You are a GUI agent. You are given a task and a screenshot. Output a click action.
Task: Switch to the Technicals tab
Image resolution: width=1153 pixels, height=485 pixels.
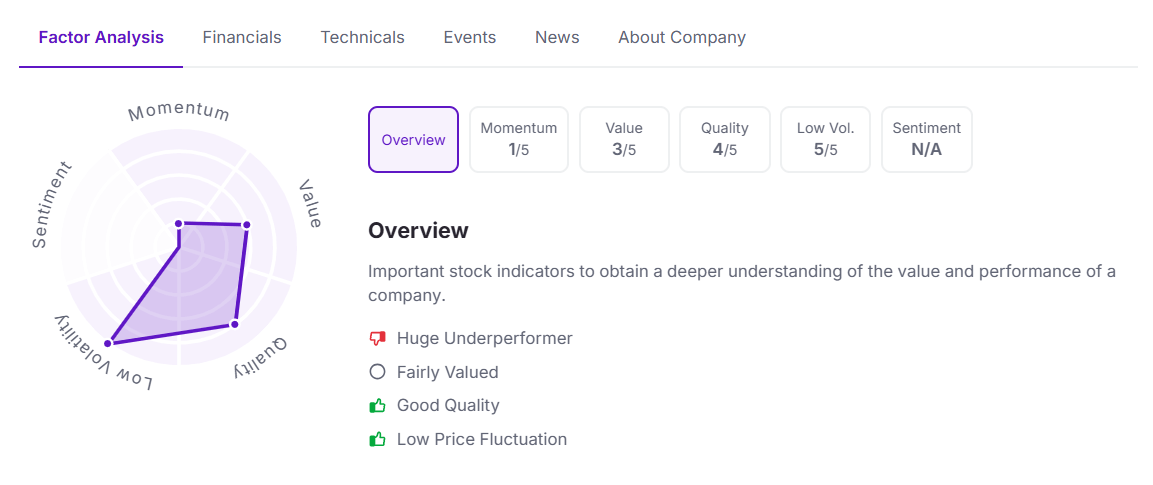pos(362,37)
